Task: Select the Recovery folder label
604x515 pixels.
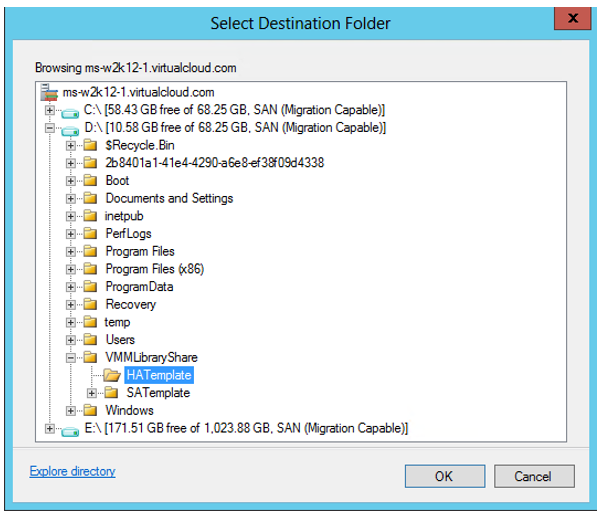Action: (x=131, y=304)
